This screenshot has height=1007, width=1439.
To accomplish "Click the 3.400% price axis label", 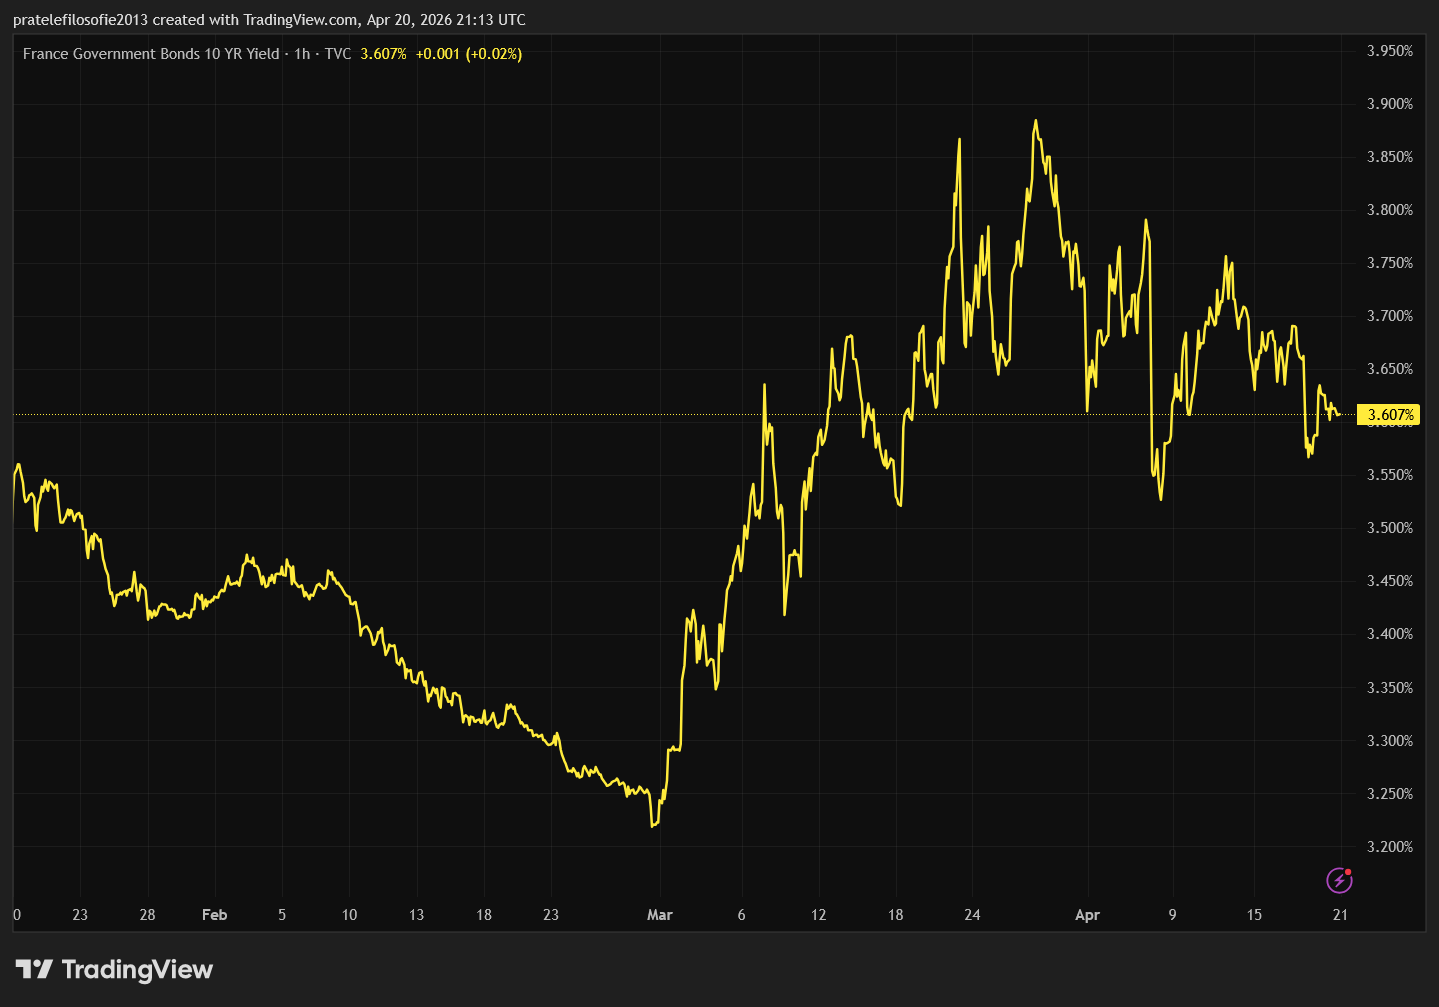I will pos(1390,634).
